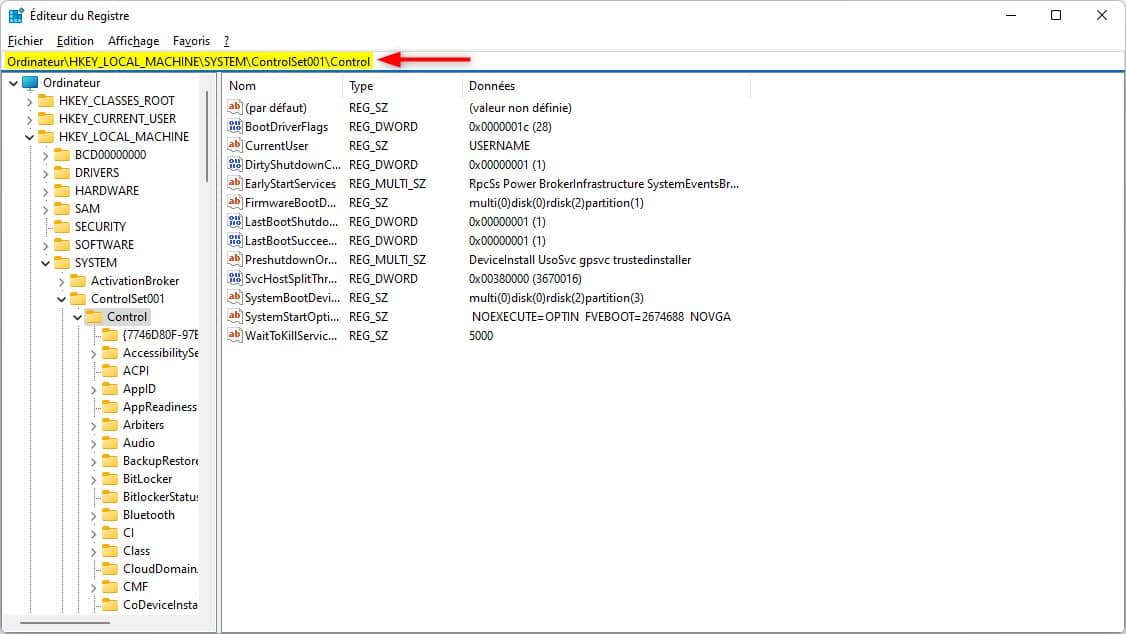1126x634 pixels.
Task: Select the Arbiters tree key
Action: (x=143, y=424)
